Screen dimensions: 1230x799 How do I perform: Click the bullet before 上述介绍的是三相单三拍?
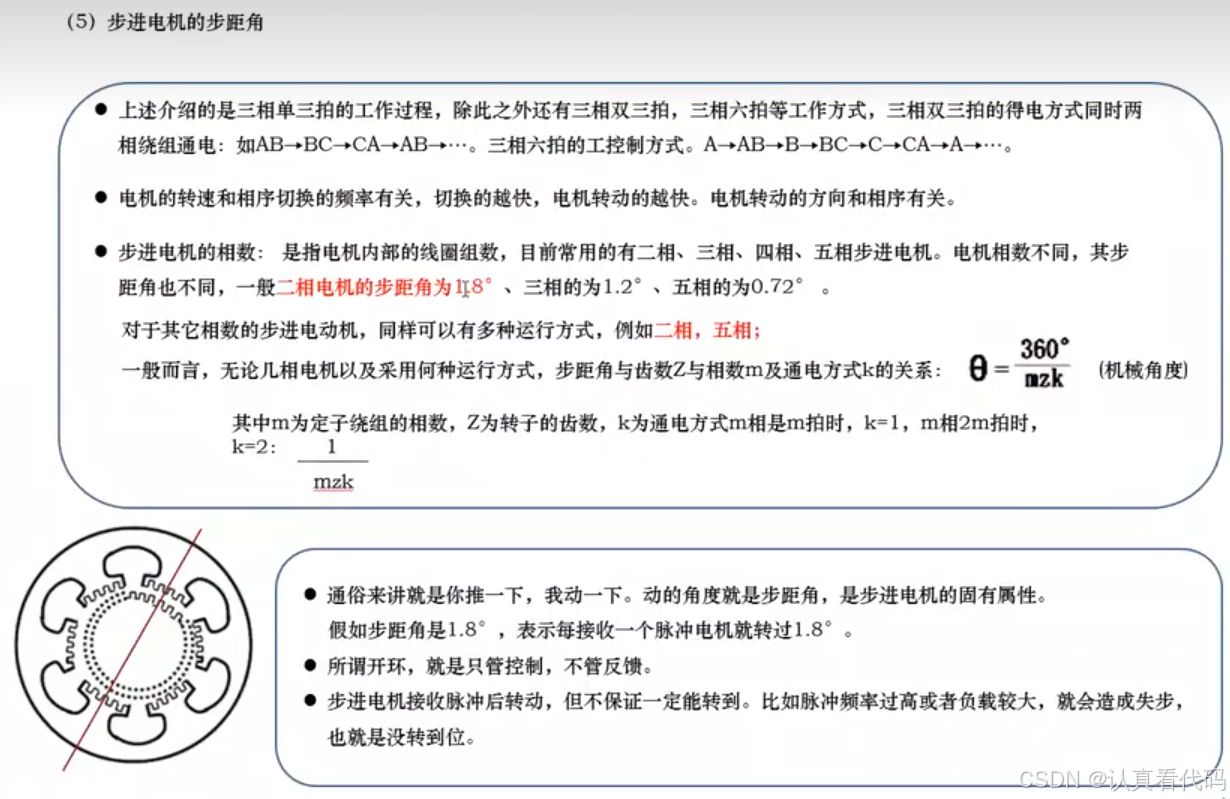click(x=100, y=110)
